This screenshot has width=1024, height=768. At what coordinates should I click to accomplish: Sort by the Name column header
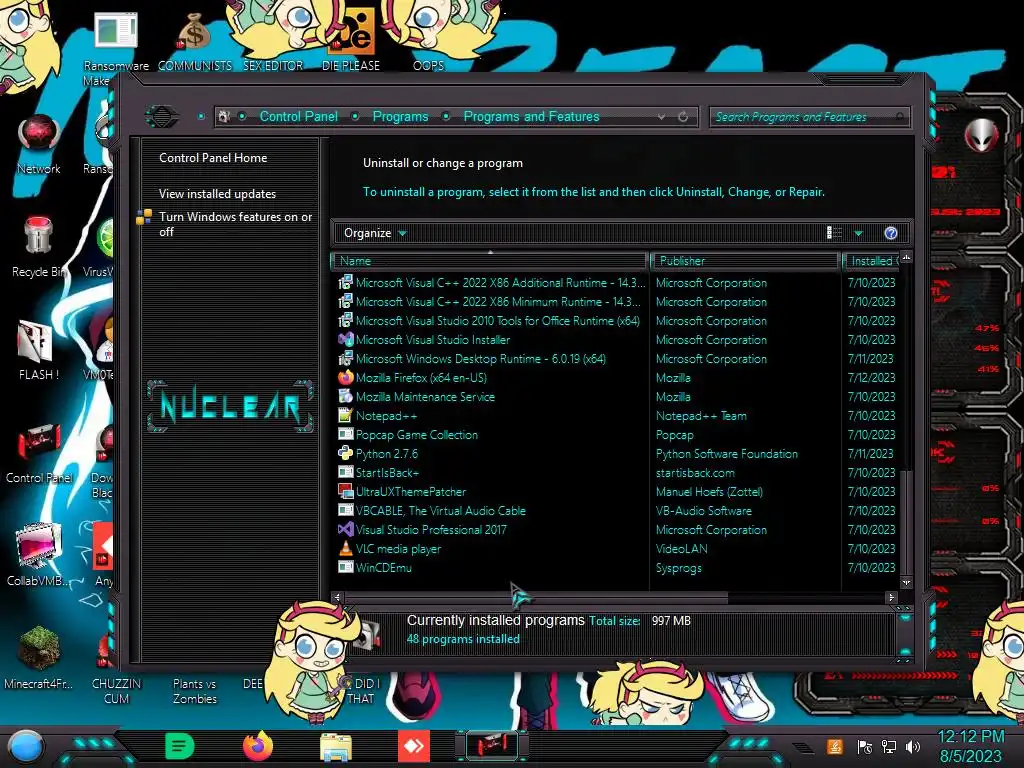tap(489, 261)
